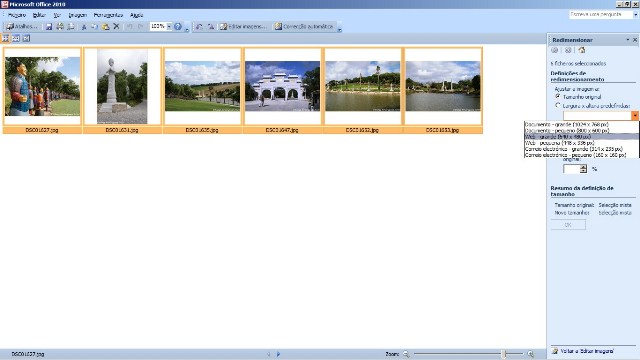640x360 pixels.
Task: Go to next picture arrow
Action: click(278, 354)
